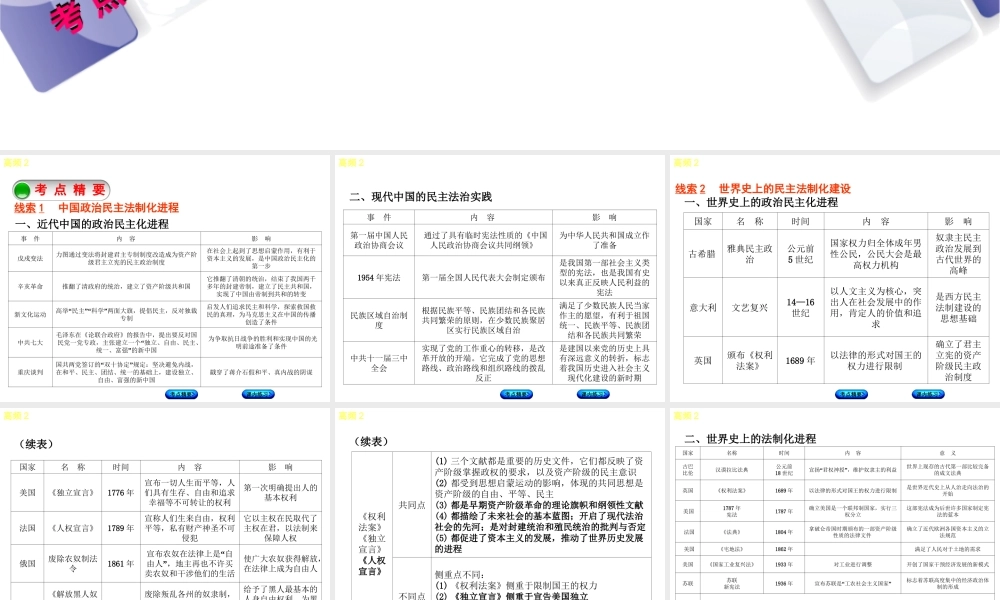Click the 《宅地法》 table cell
Screen dimensions: 1000x600
[732, 549]
